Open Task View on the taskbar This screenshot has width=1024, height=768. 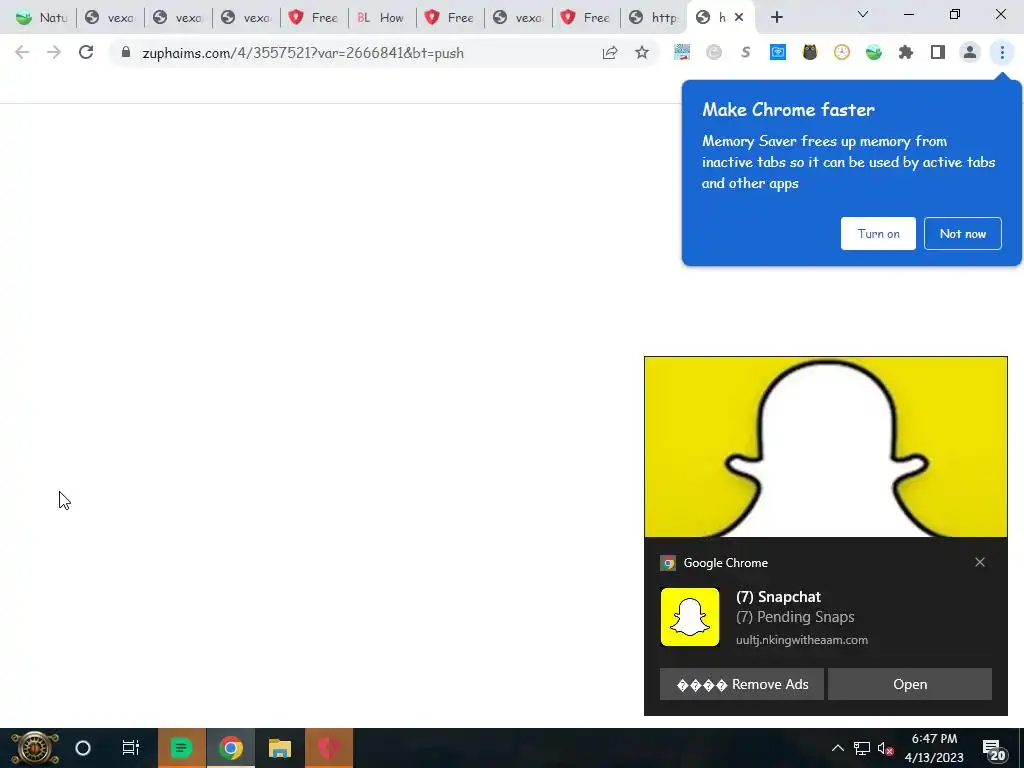tap(131, 748)
